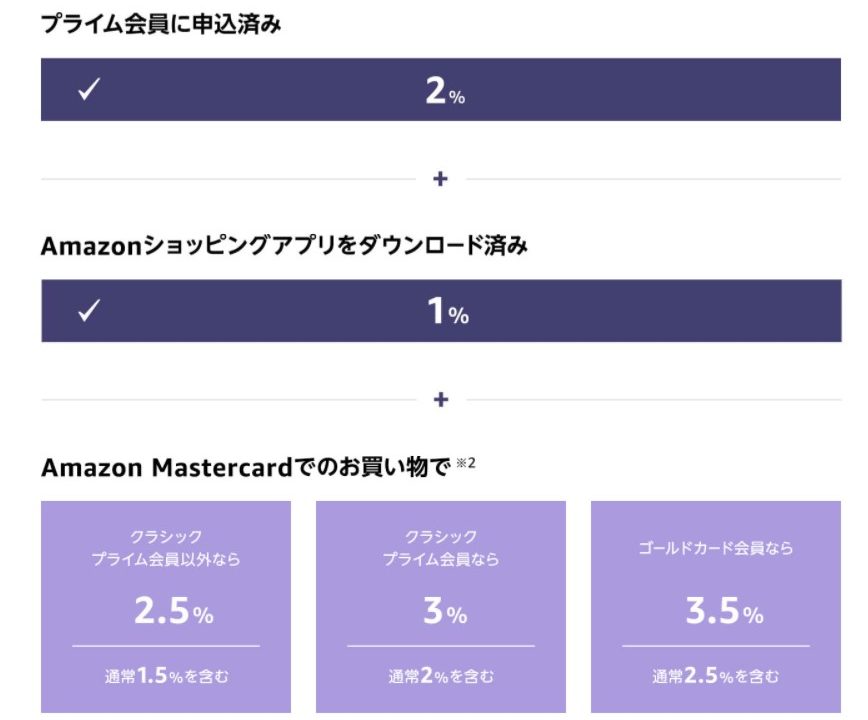Select the dark 2% Prime member bar
Image resolution: width=868 pixels, height=720 pixels.
pos(441,89)
